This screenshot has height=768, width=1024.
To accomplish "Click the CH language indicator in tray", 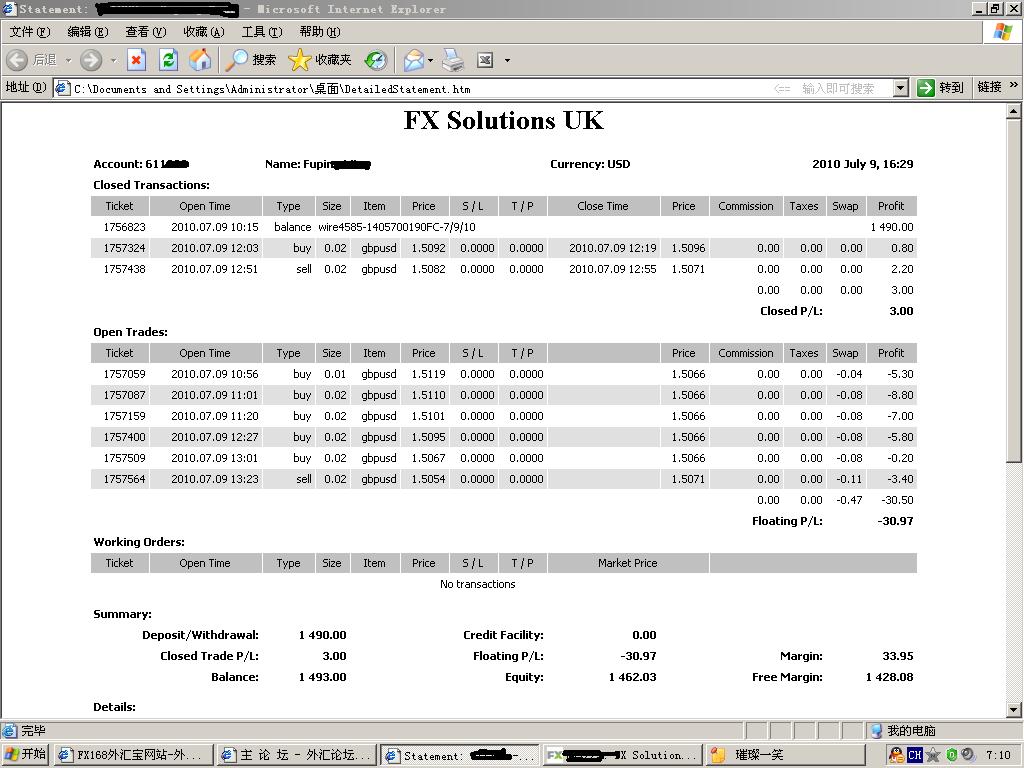I will tap(914, 755).
